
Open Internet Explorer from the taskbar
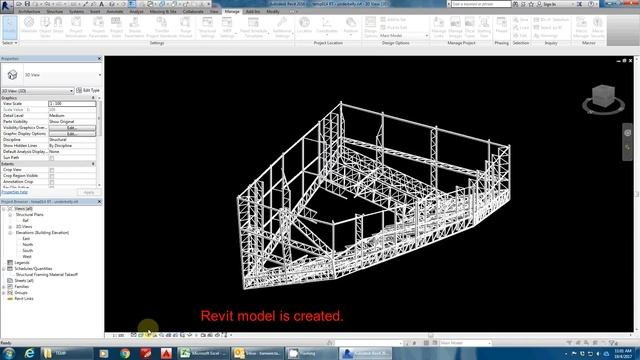[29, 353]
